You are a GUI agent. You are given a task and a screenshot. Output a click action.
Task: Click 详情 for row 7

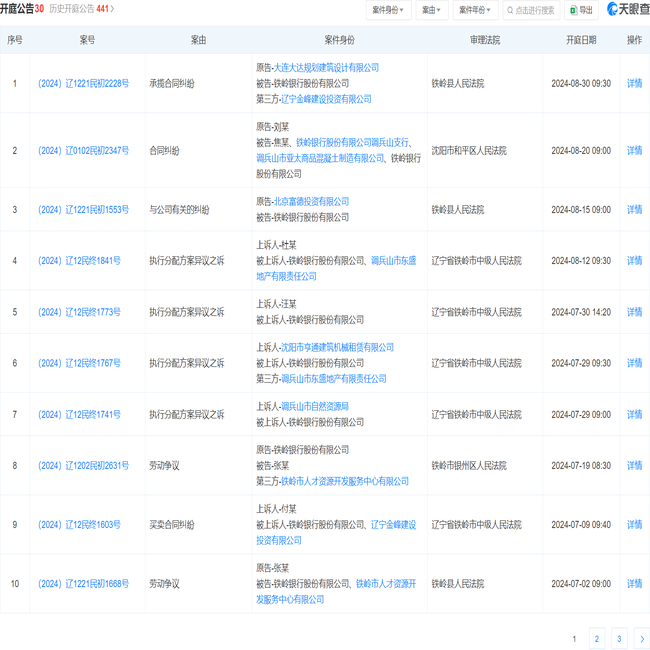coord(634,415)
